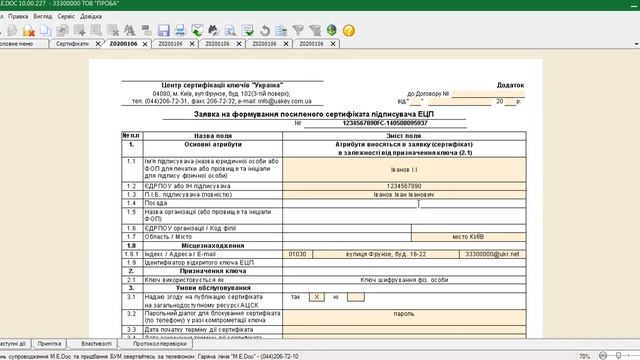The width and height of the screenshot is (640, 360).
Task: Click the 'Ідентифікатор відкритого ключа ЕЦП' label
Action: click(x=199, y=263)
